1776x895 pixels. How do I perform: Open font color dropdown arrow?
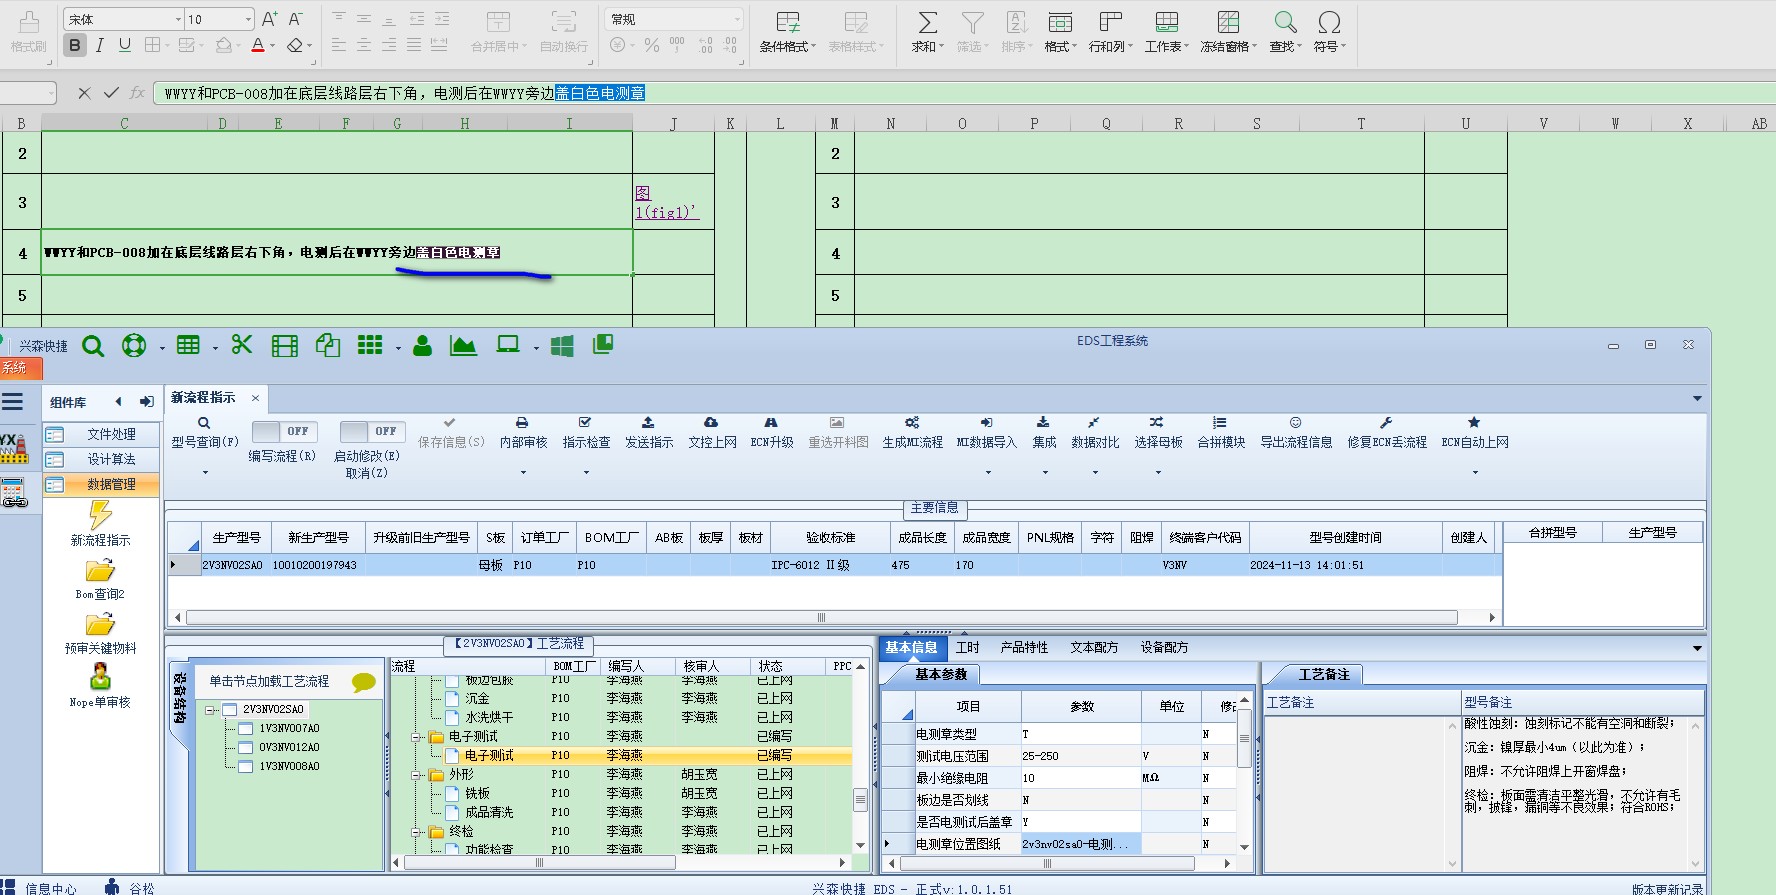pyautogui.click(x=272, y=46)
